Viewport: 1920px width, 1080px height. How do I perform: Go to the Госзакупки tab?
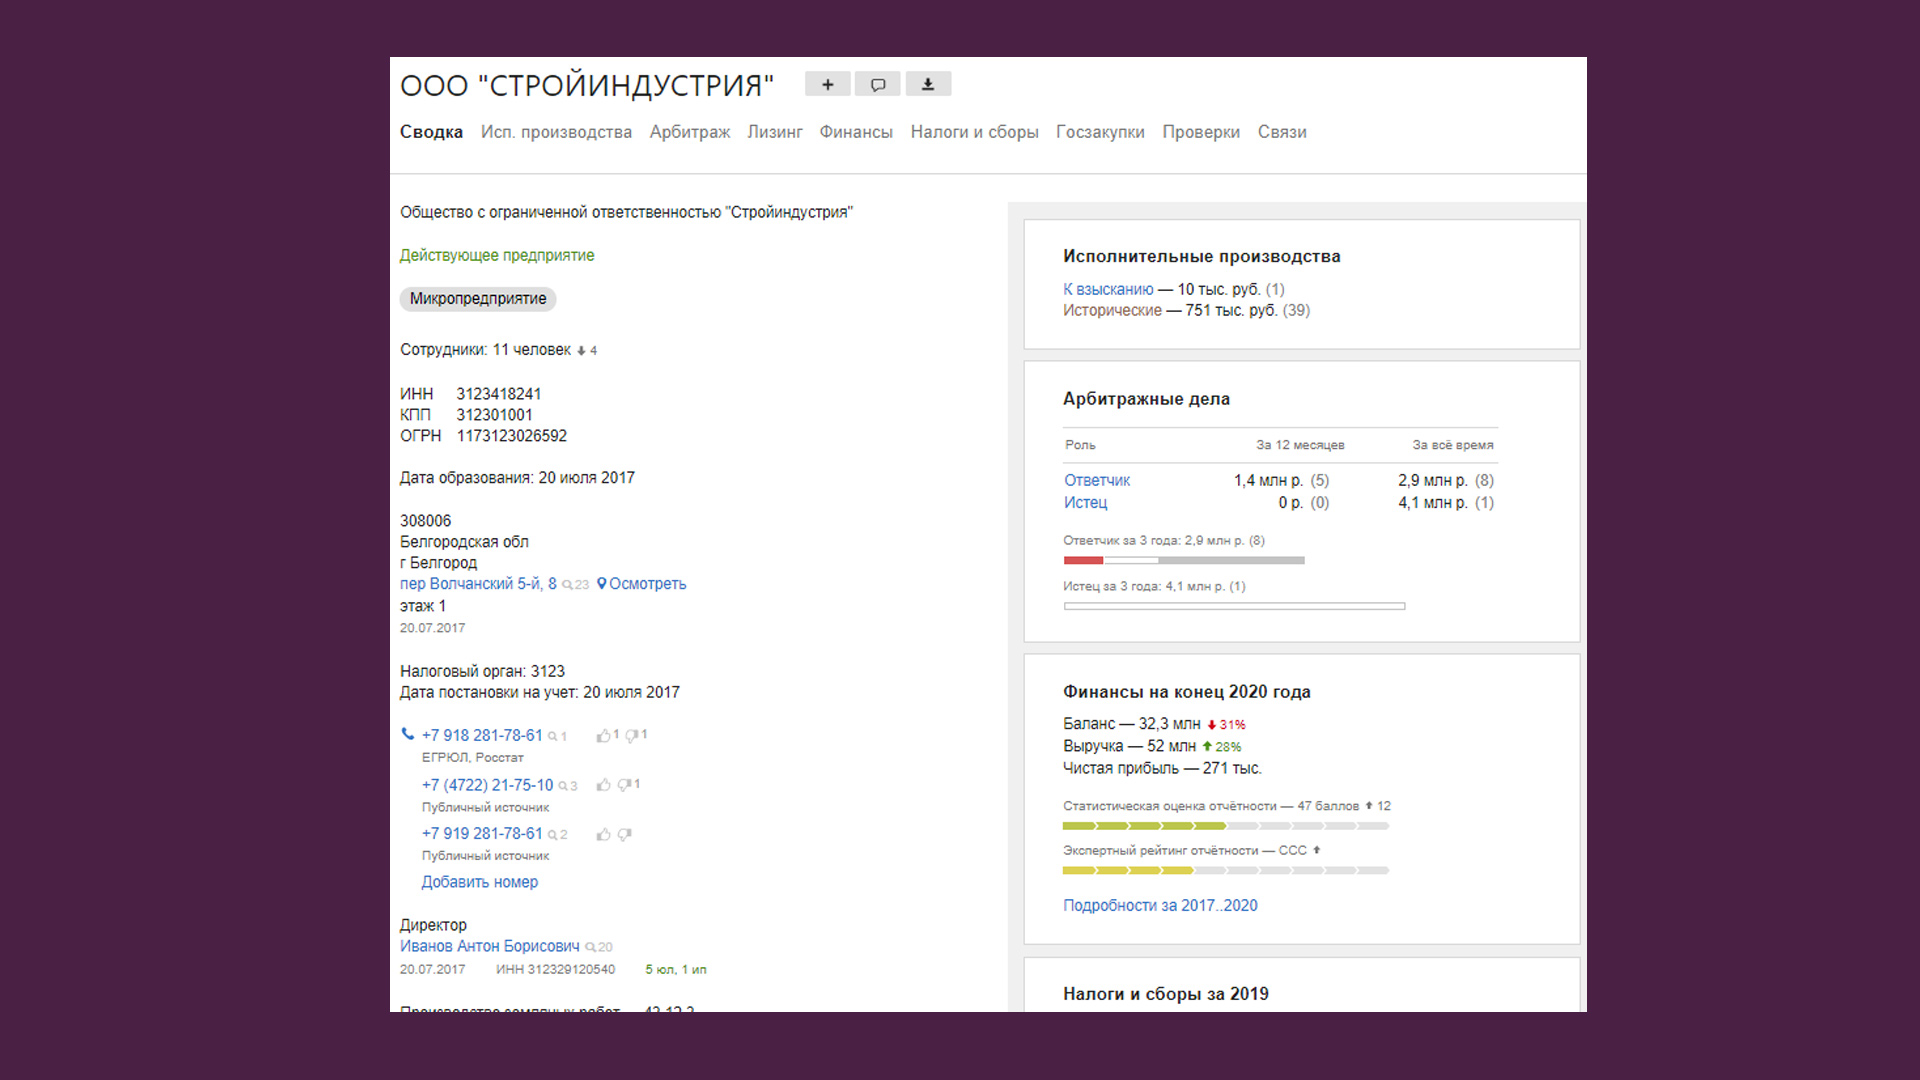(1099, 132)
